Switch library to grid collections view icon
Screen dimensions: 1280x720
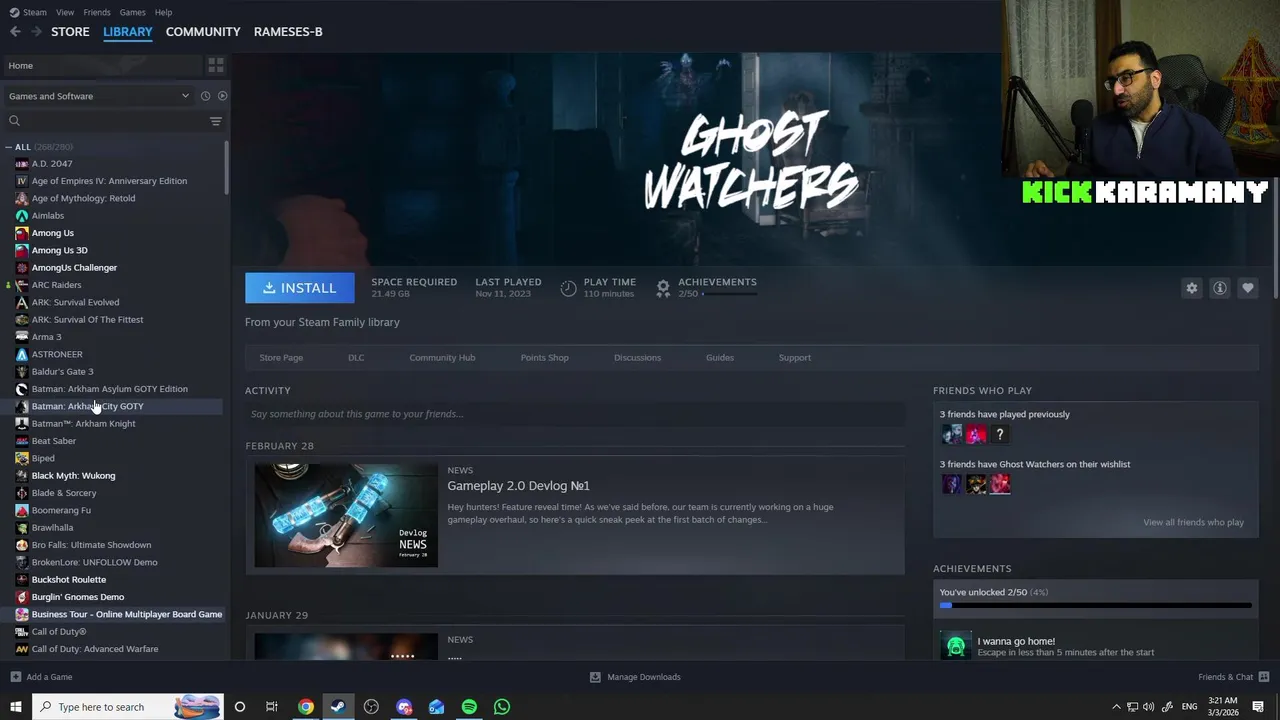[216, 65]
